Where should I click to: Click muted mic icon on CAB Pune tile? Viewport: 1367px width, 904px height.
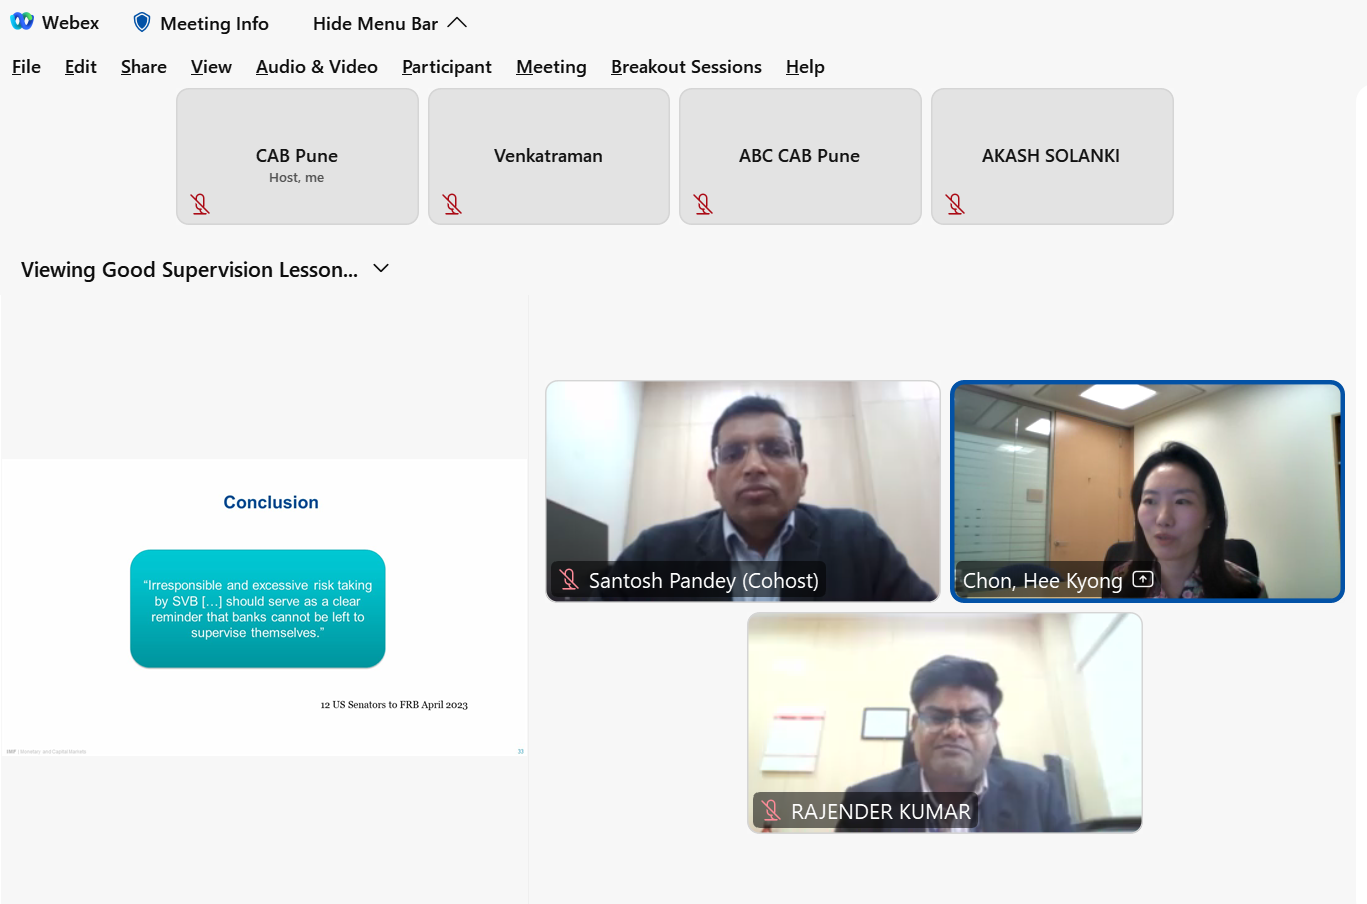tap(200, 204)
